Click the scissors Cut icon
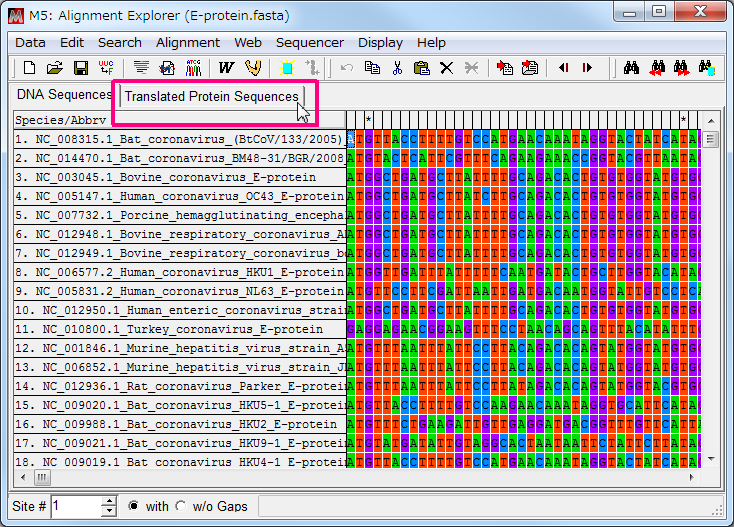This screenshot has height=527, width=734. point(397,68)
